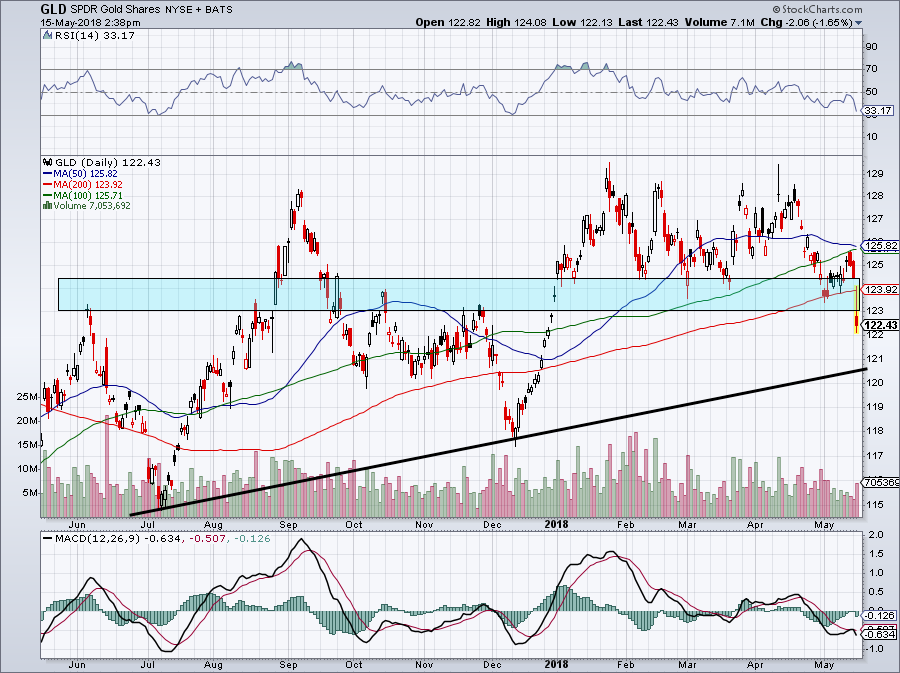This screenshot has height=673, width=900.
Task: Click the MA(100) 125.71 legend text
Action: point(88,195)
